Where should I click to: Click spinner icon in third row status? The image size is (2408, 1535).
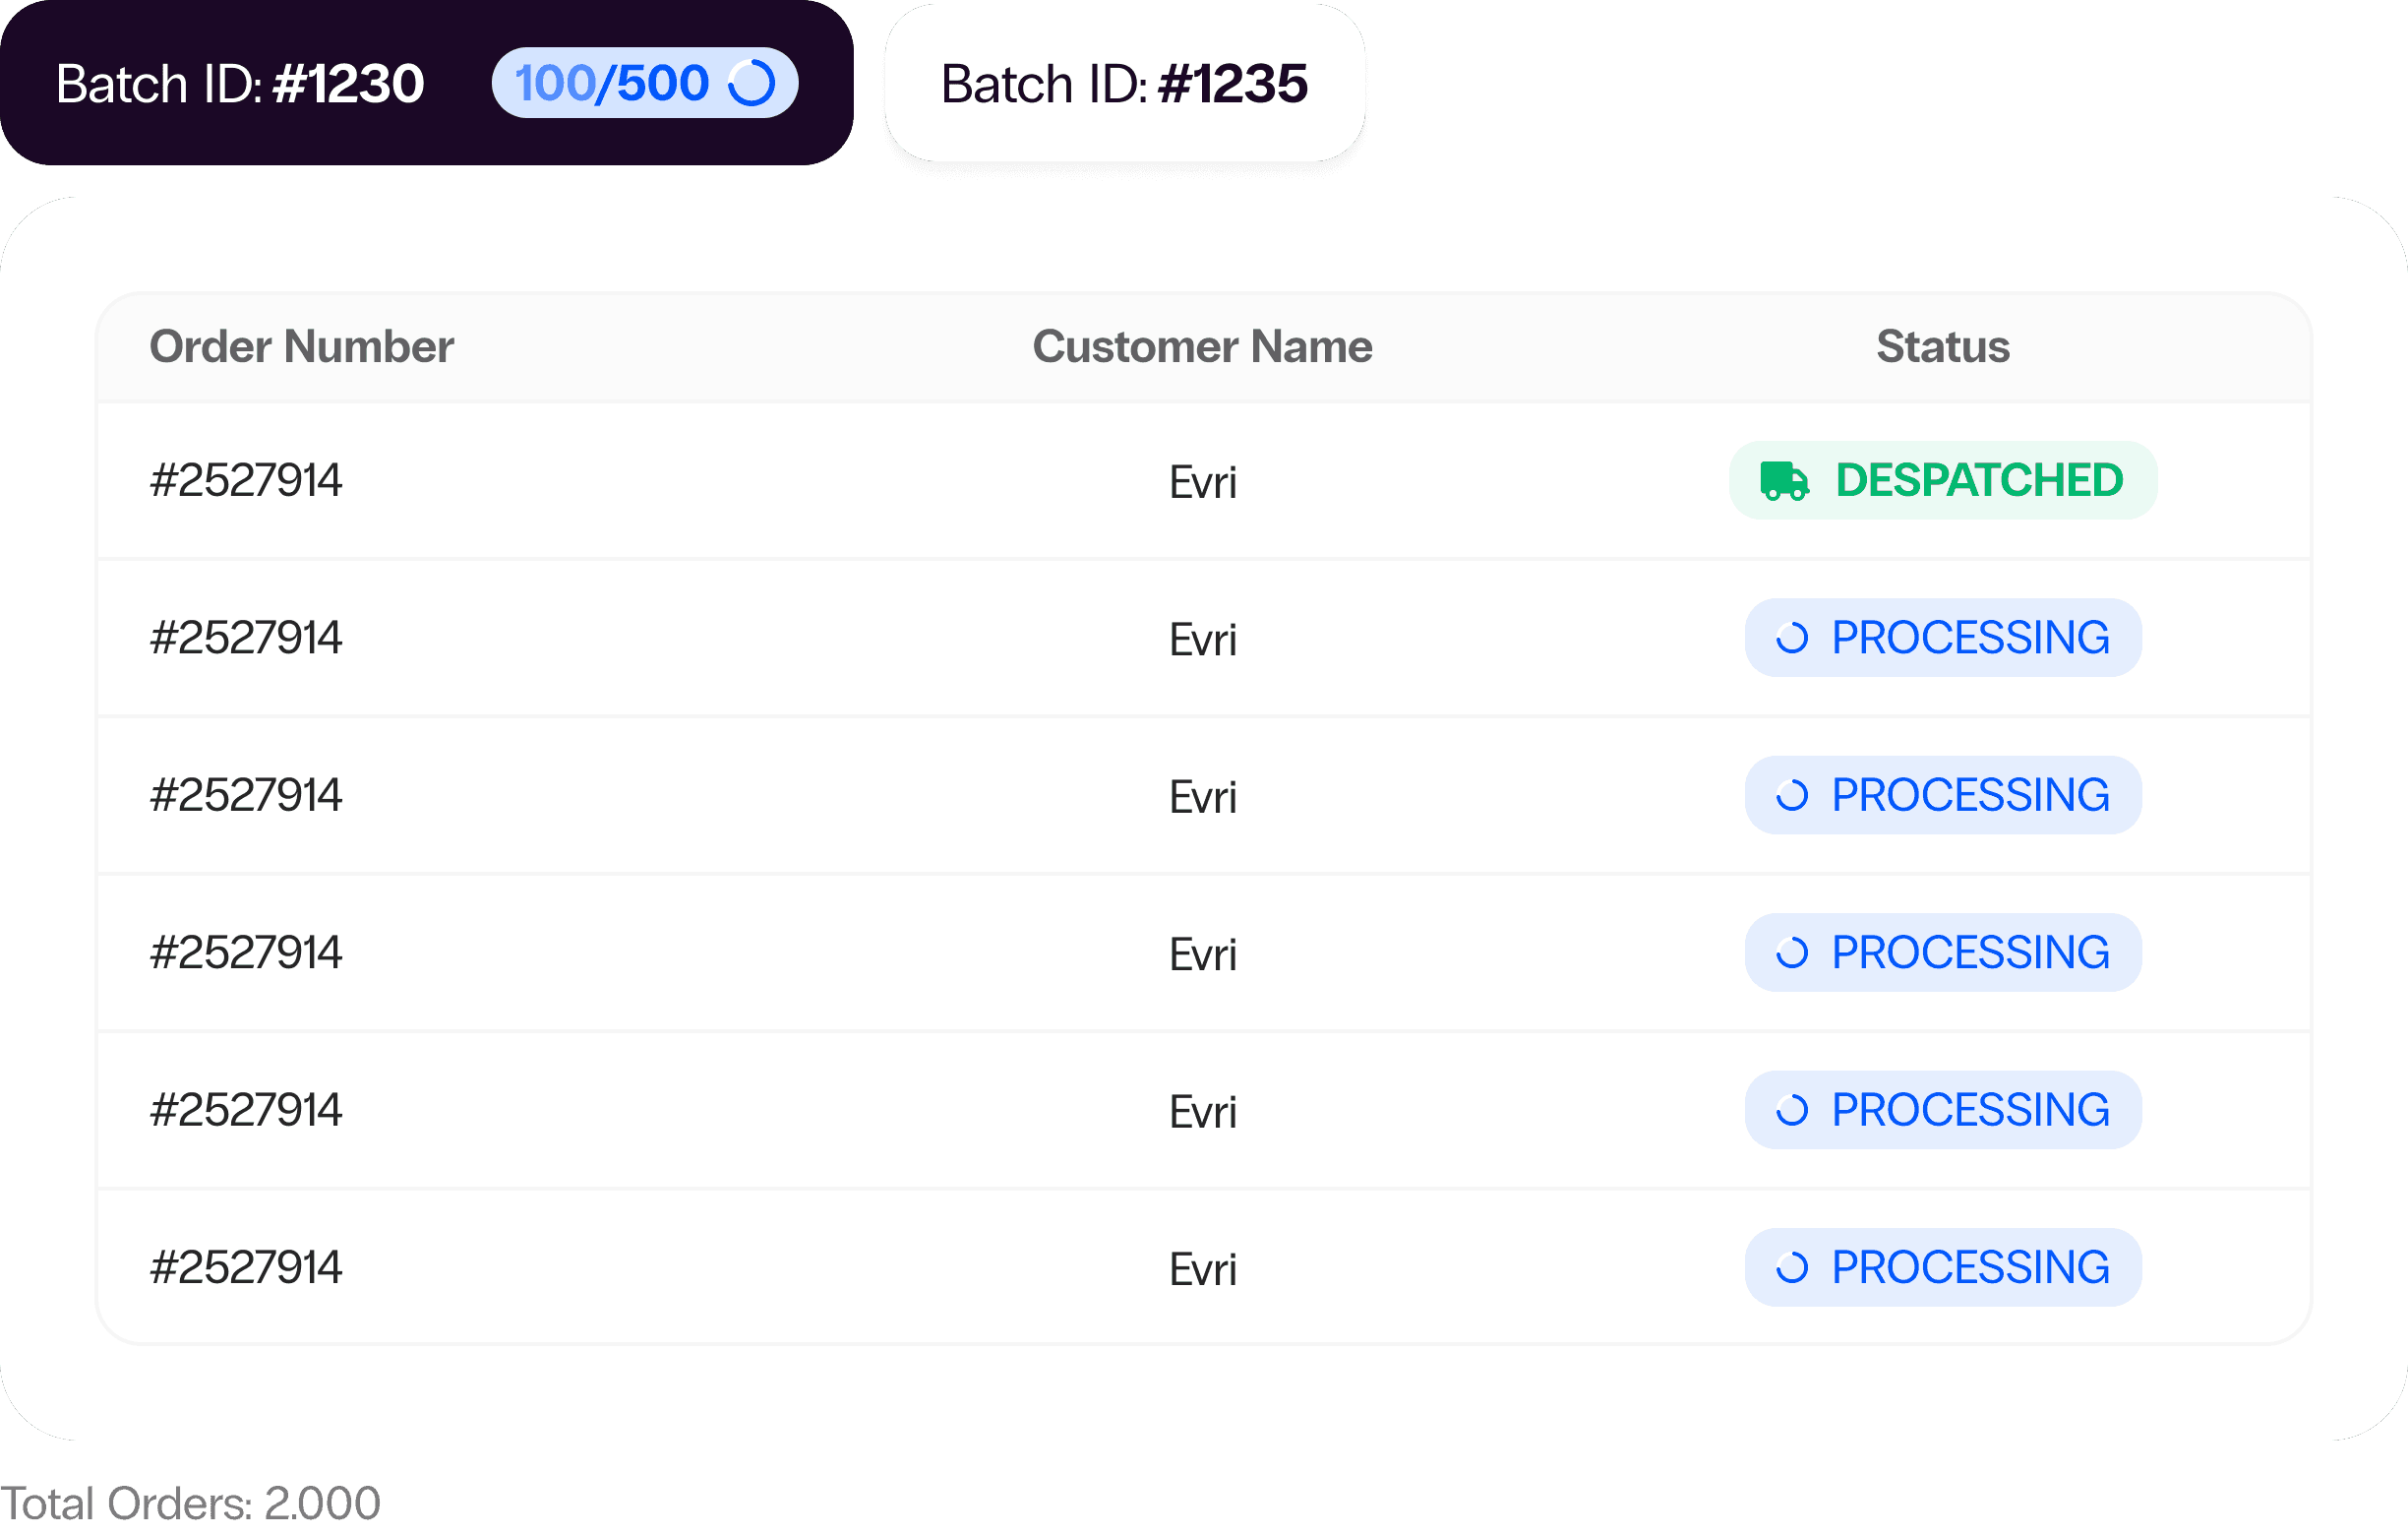[x=1792, y=796]
